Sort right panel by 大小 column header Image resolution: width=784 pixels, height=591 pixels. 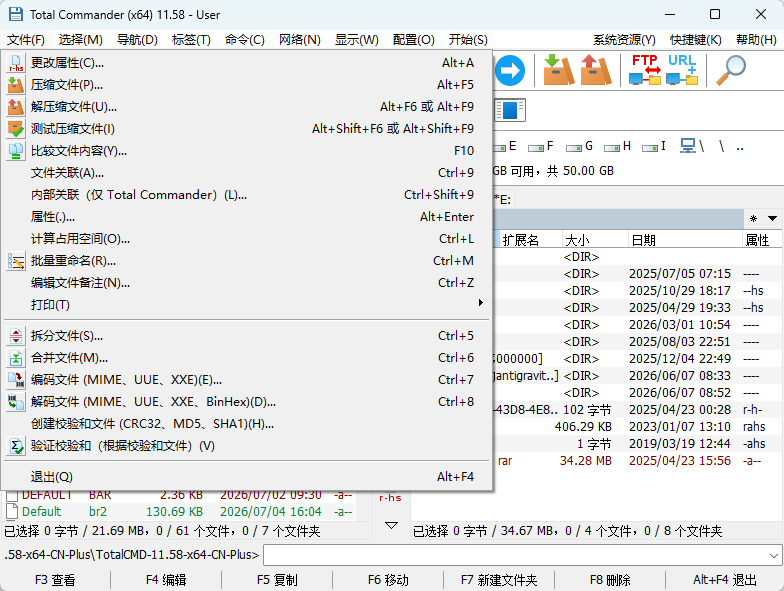594,240
